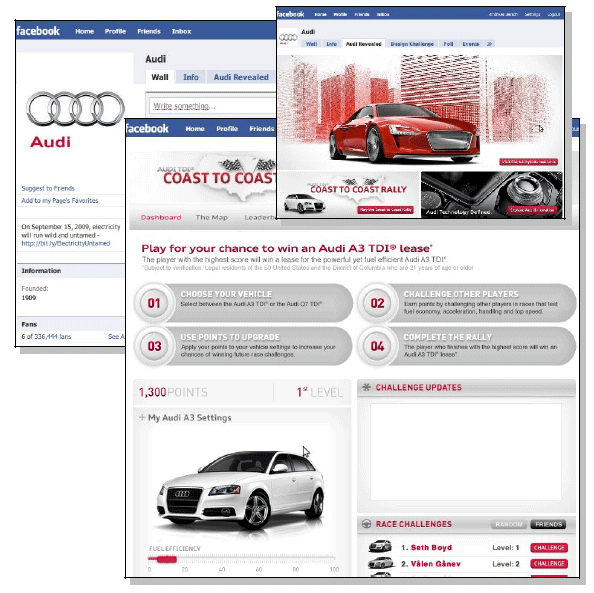Open the ElectricityUntamed bit.ly link
Image resolution: width=594 pixels, height=593 pixels.
point(66,243)
